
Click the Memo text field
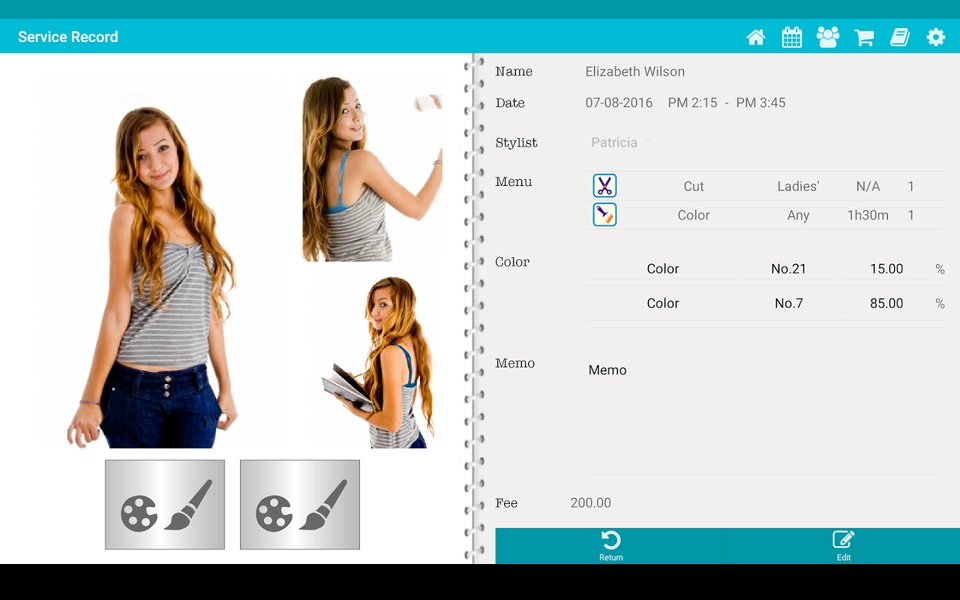(764, 419)
